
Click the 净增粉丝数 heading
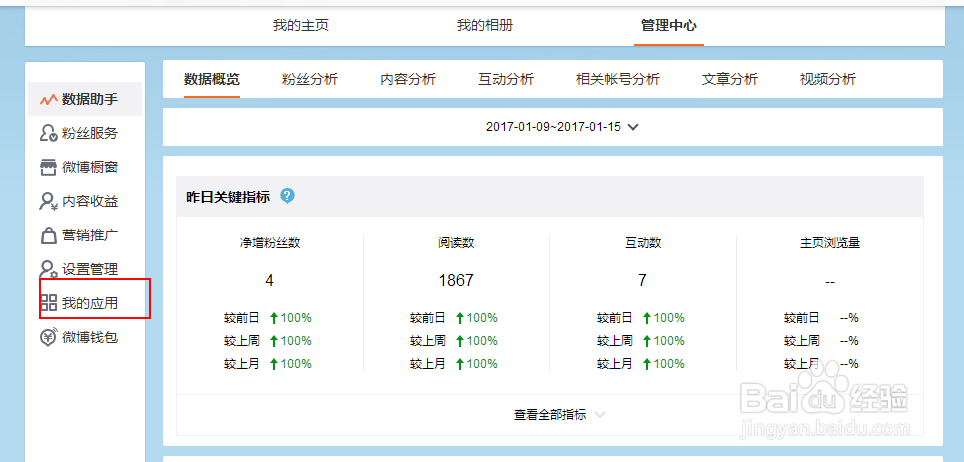pyautogui.click(x=270, y=243)
